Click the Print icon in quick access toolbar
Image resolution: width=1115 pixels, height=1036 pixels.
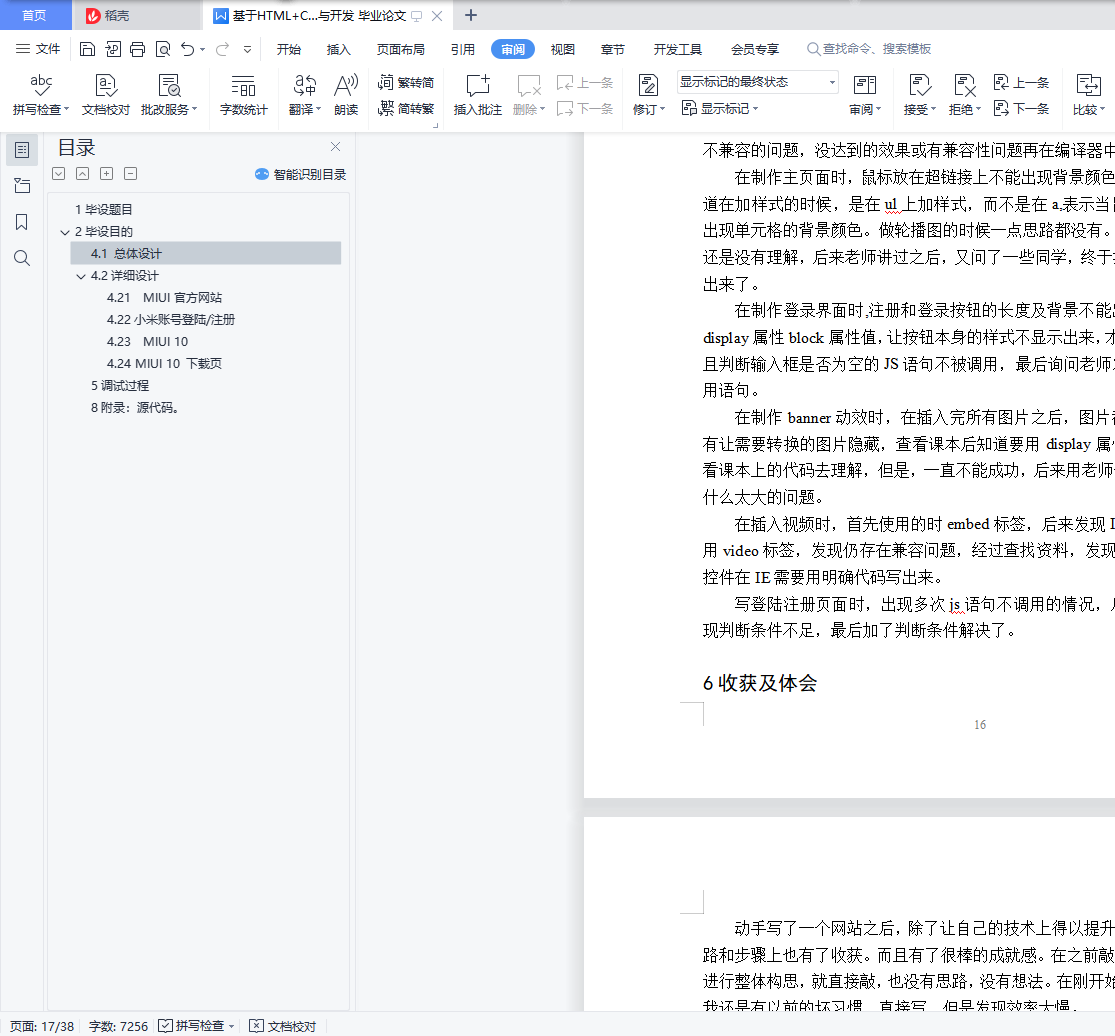click(x=137, y=49)
